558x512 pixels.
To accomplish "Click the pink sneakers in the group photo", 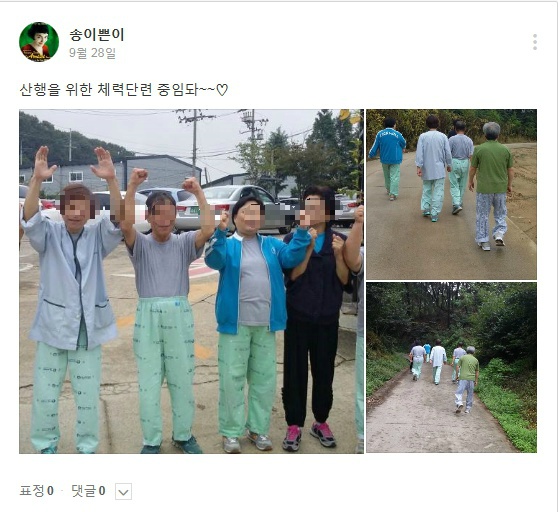I will pyautogui.click(x=309, y=436).
